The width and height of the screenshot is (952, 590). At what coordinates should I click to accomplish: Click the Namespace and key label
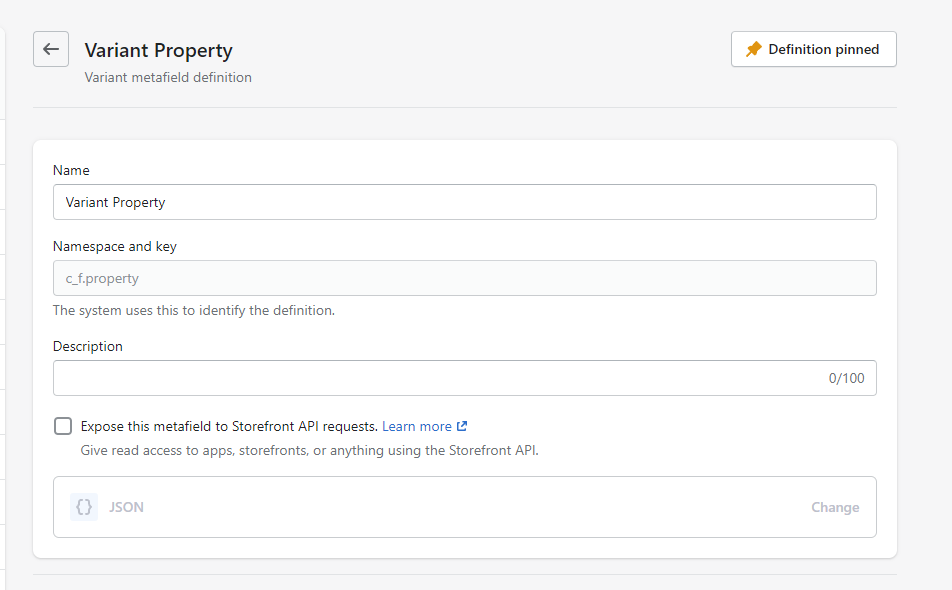click(114, 246)
